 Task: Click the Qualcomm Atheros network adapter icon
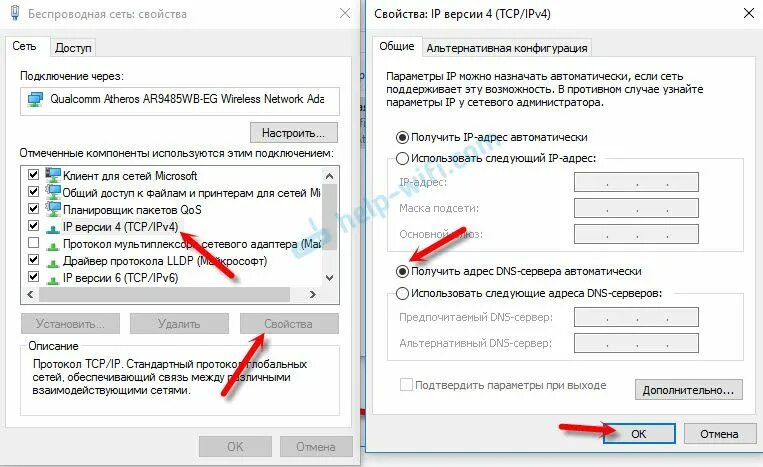(35, 99)
